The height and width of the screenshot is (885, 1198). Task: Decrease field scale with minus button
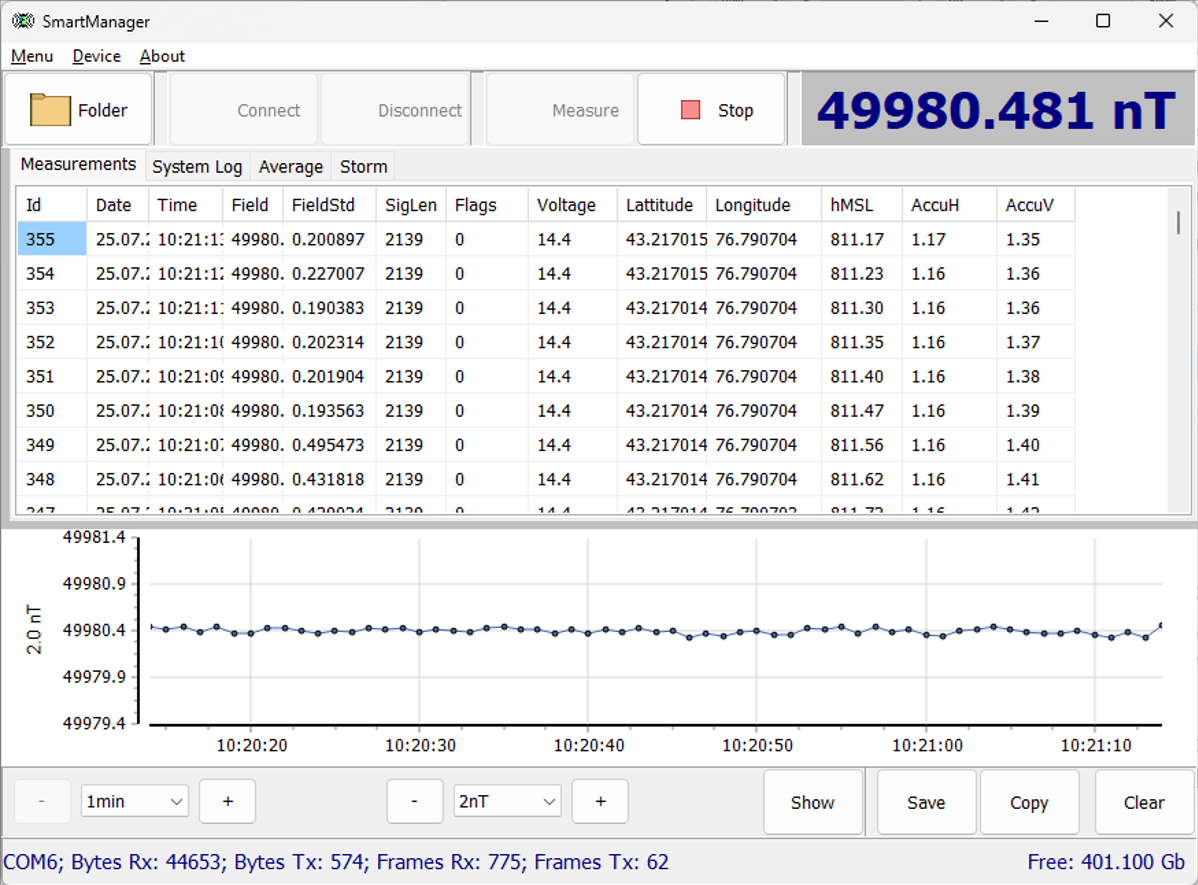[x=414, y=801]
